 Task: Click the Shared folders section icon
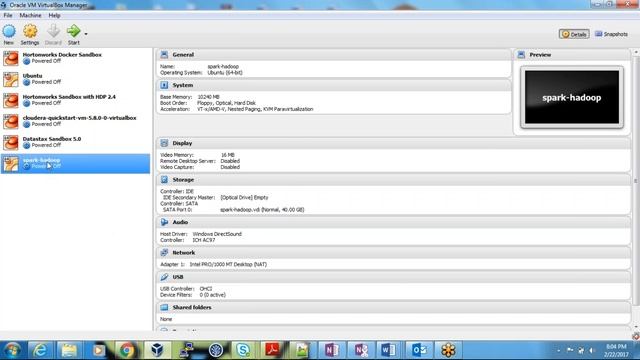coord(164,307)
